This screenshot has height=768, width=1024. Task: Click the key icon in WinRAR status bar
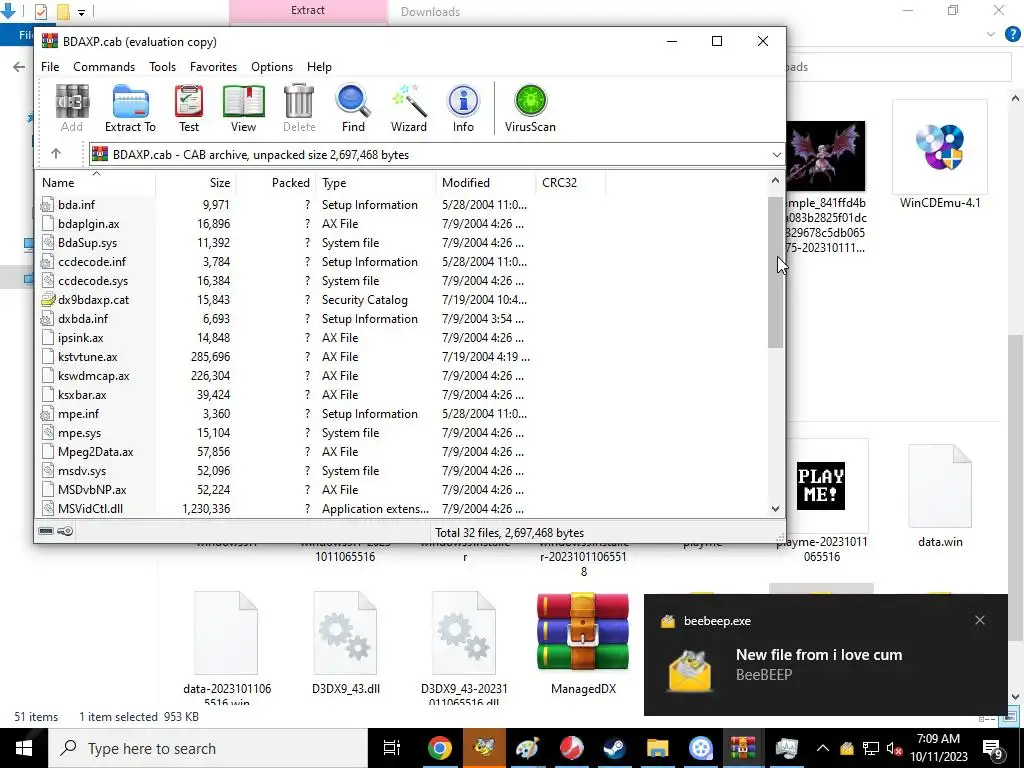(x=65, y=531)
